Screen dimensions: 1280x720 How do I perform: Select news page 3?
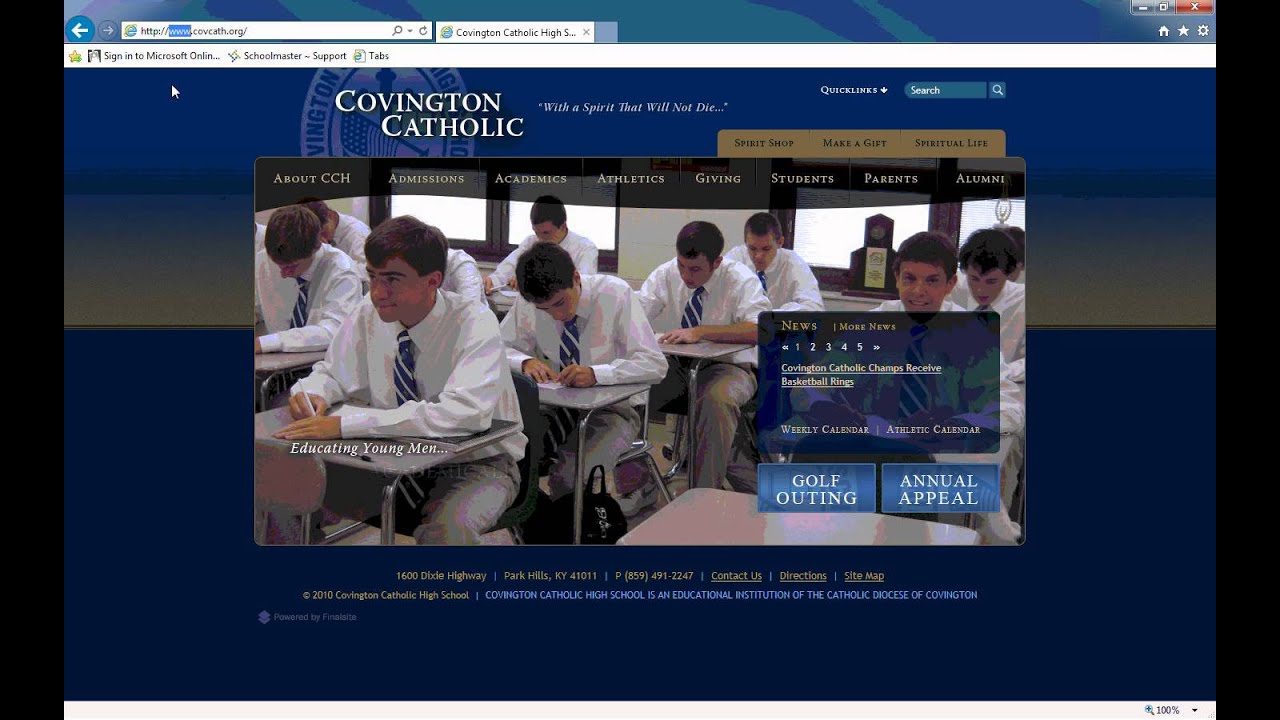tap(828, 347)
